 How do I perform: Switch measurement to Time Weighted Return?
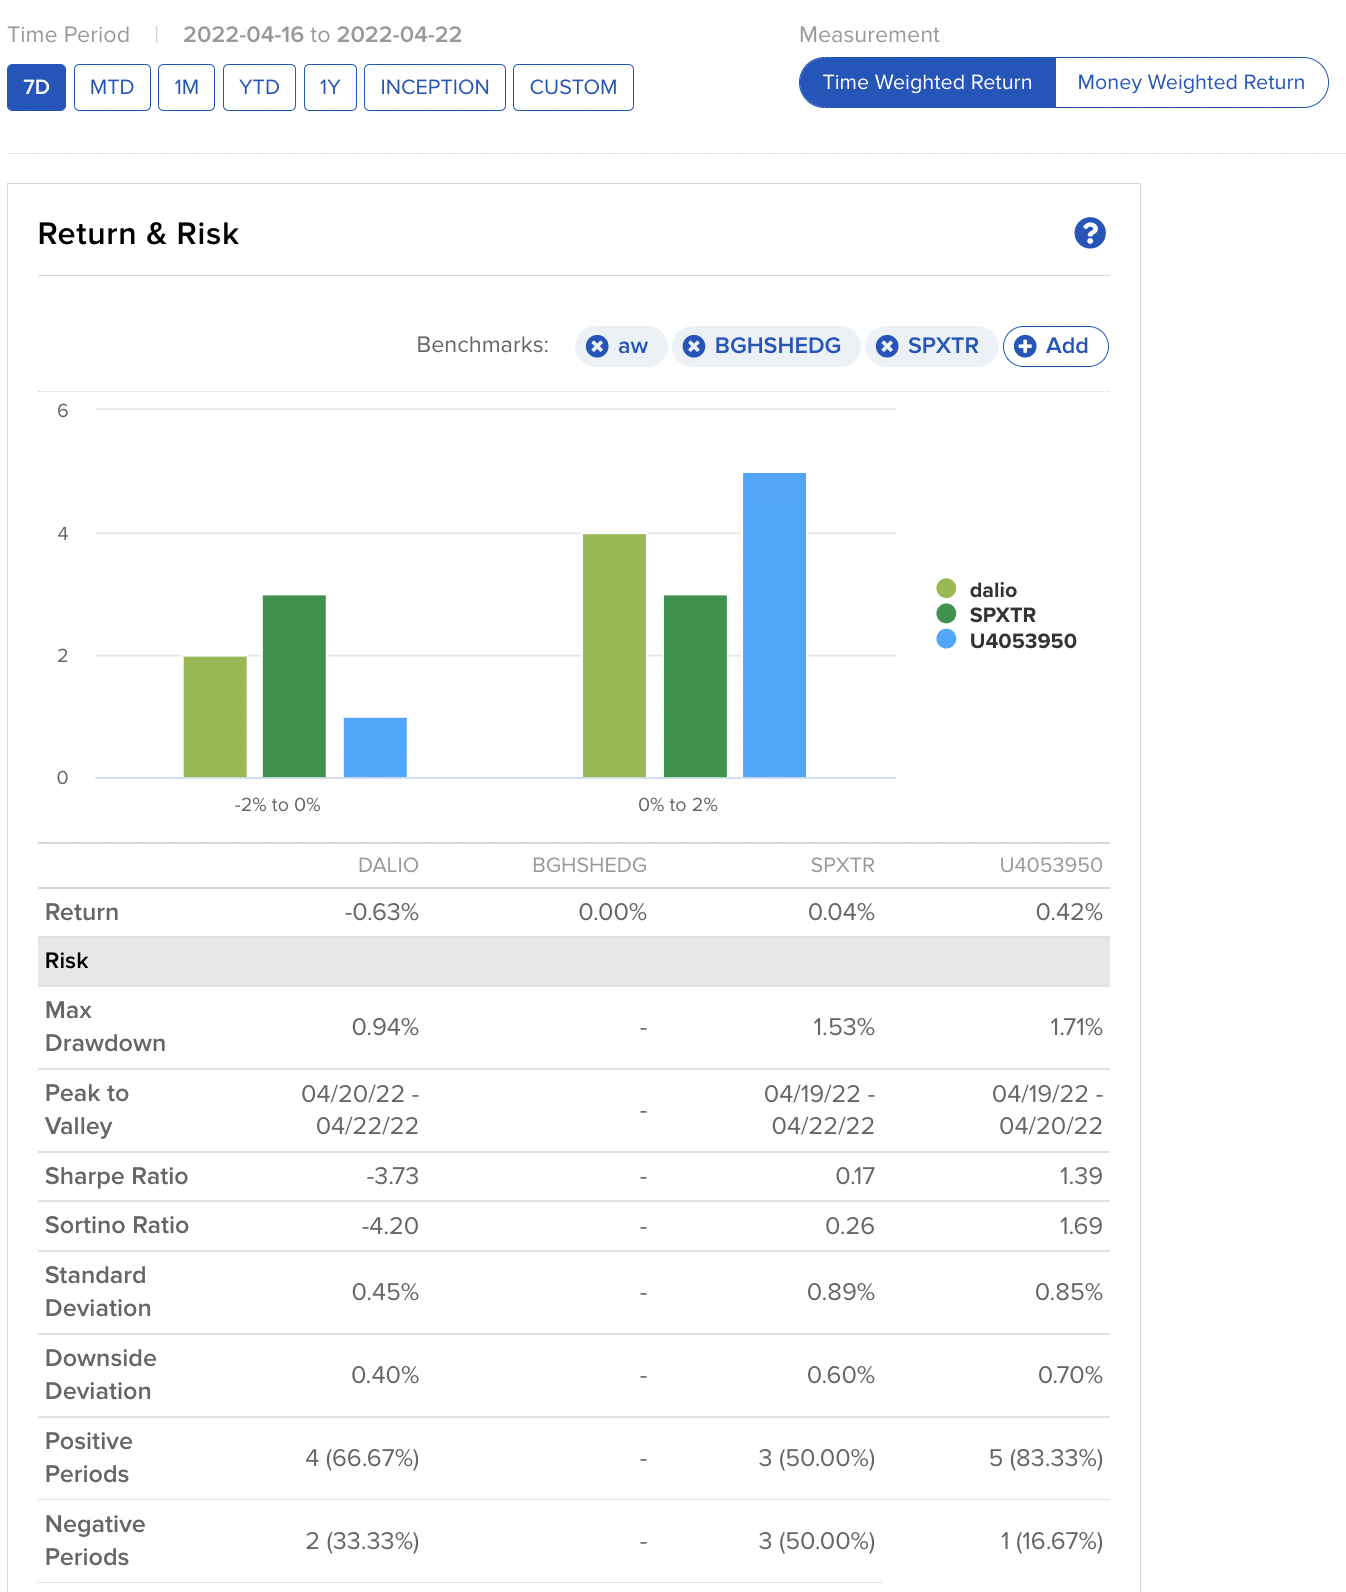point(927,82)
